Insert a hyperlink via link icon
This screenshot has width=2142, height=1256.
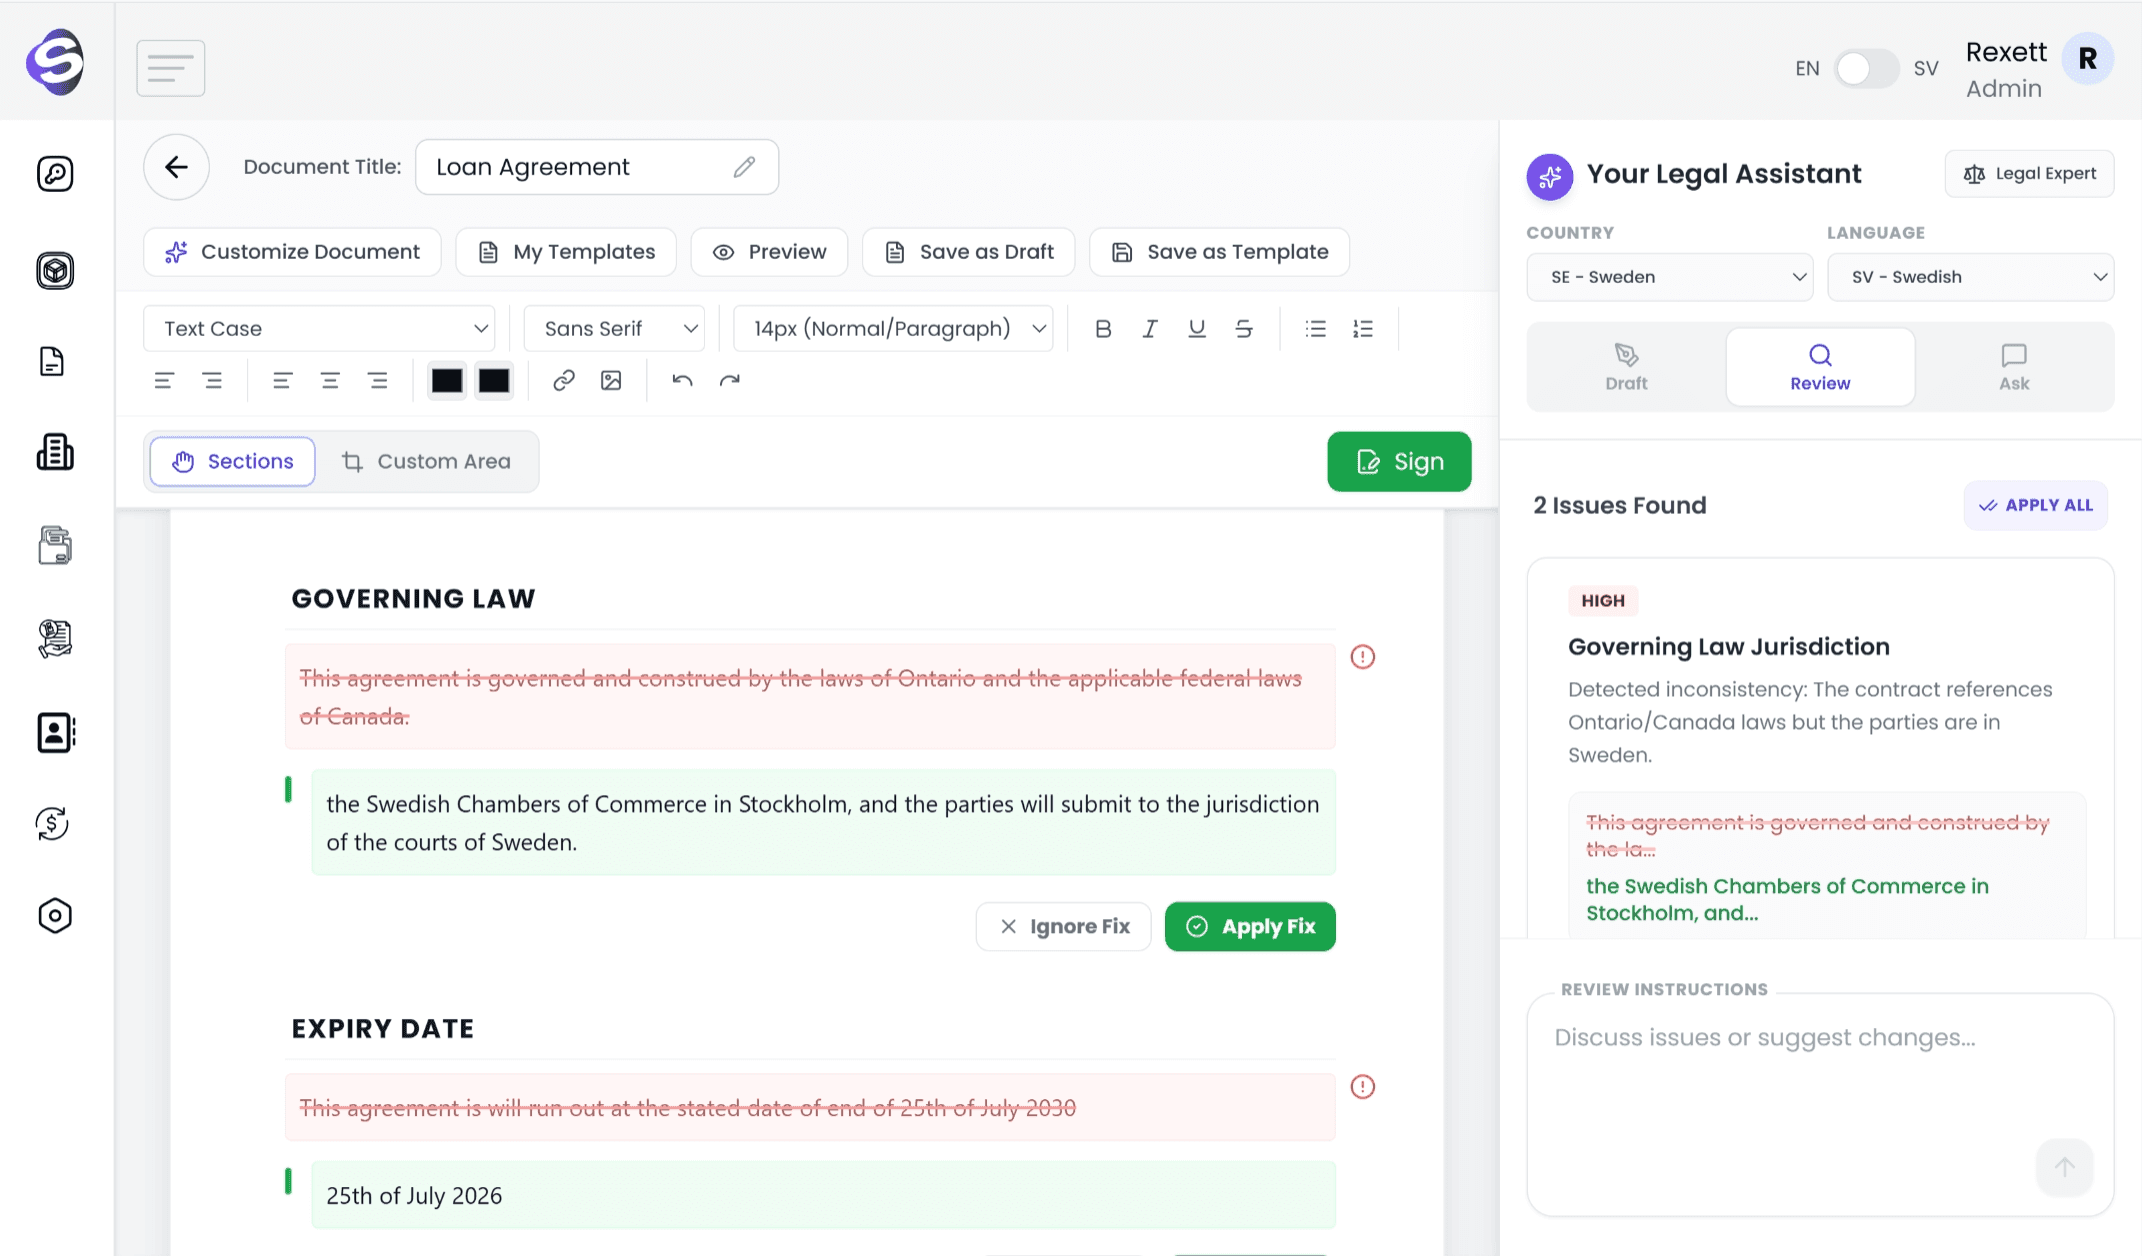[x=564, y=380]
